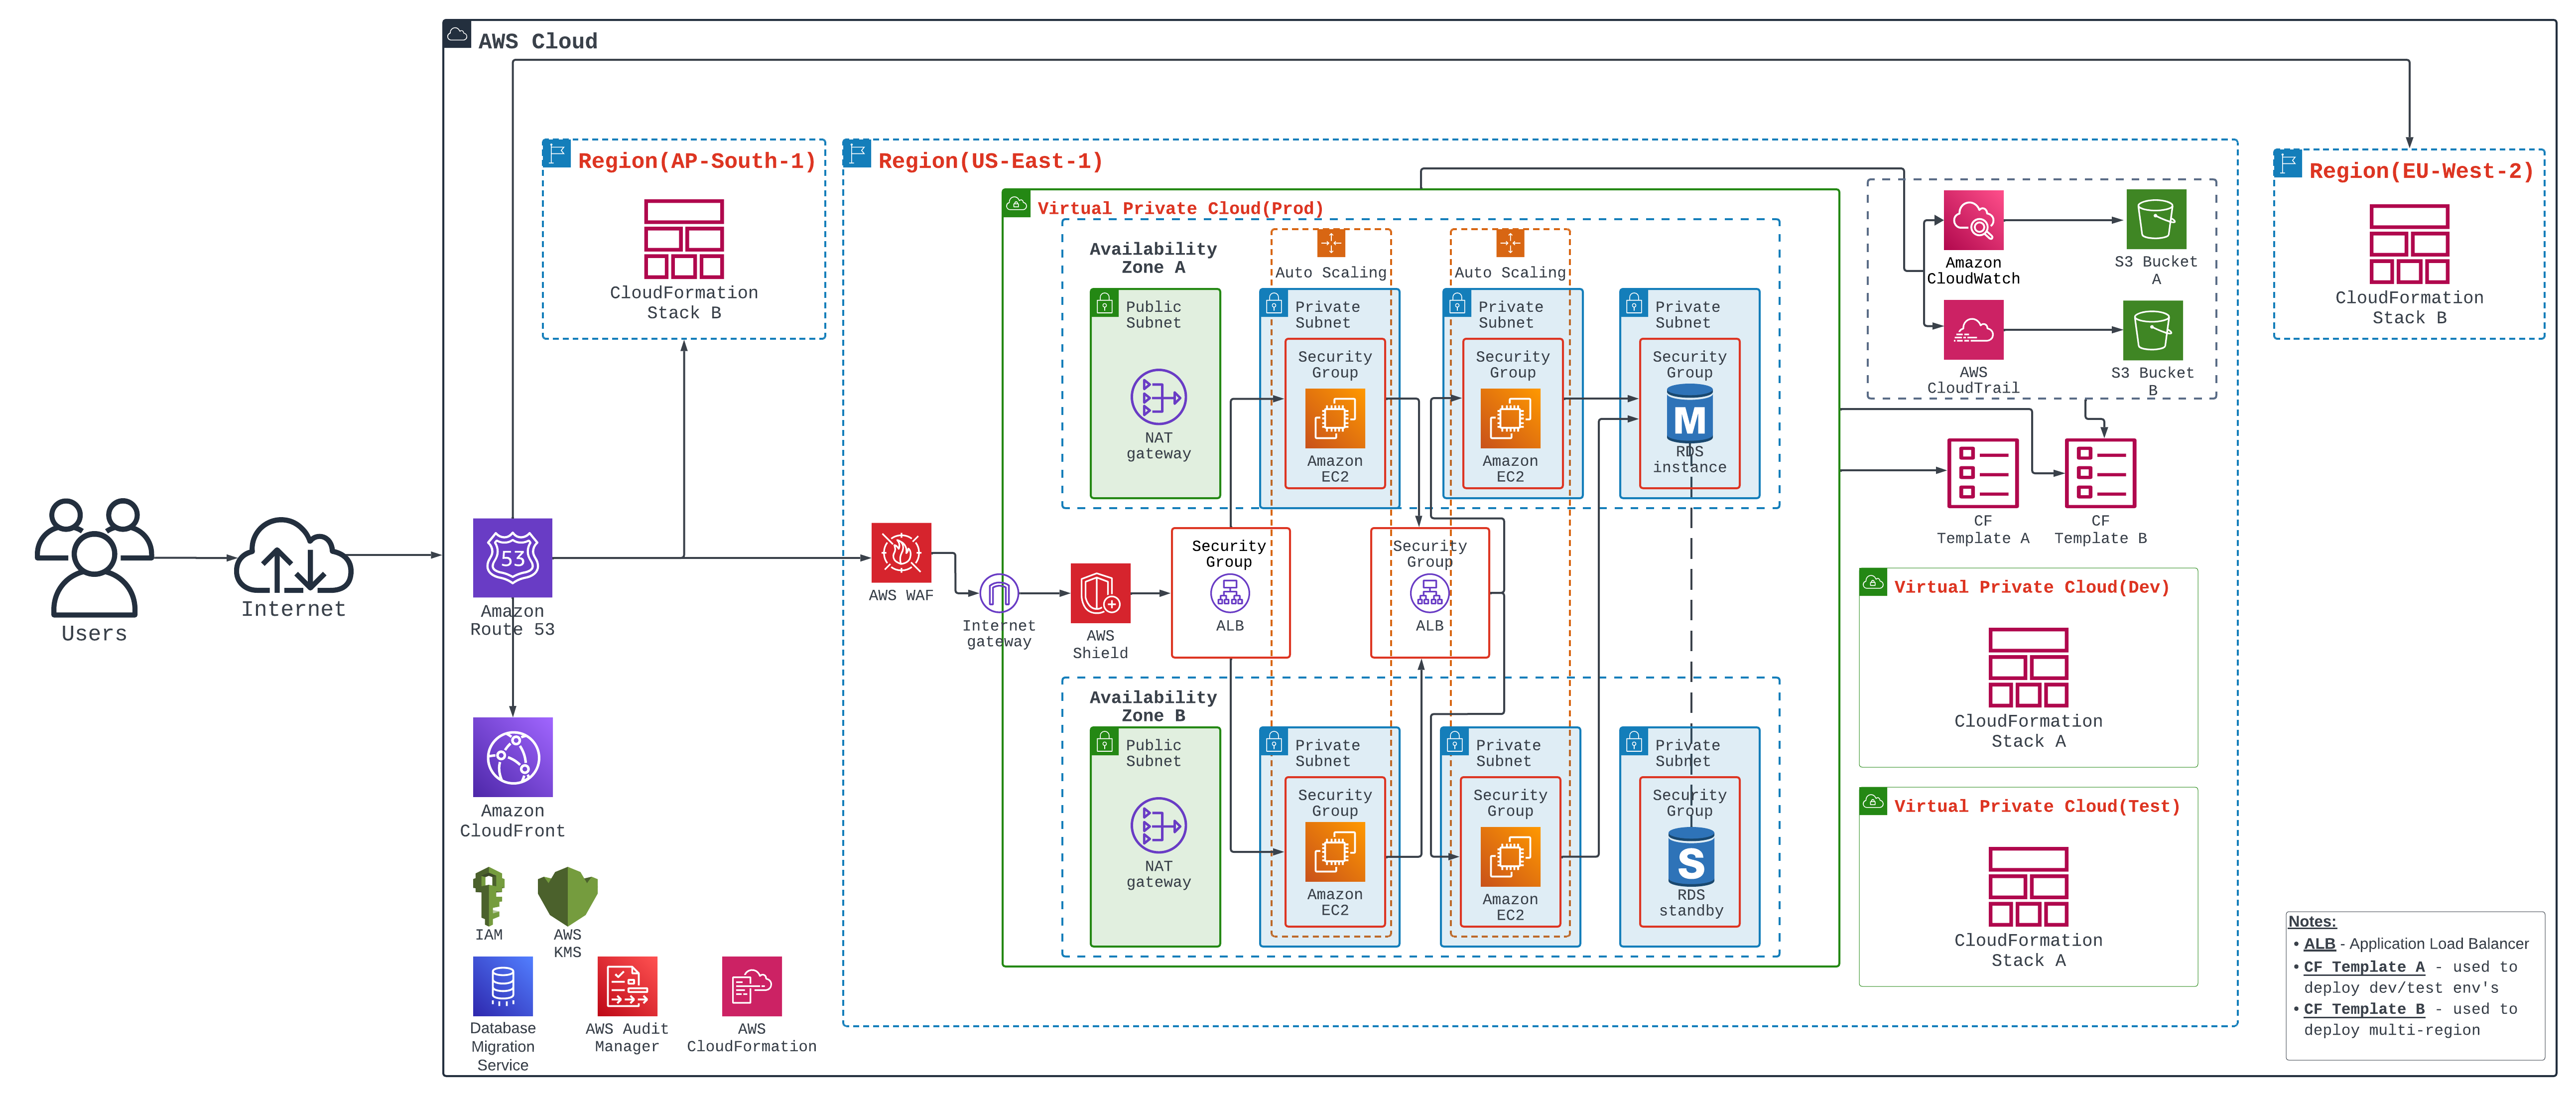
Task: Click the S3 Bucket A icon
Action: point(2156,219)
